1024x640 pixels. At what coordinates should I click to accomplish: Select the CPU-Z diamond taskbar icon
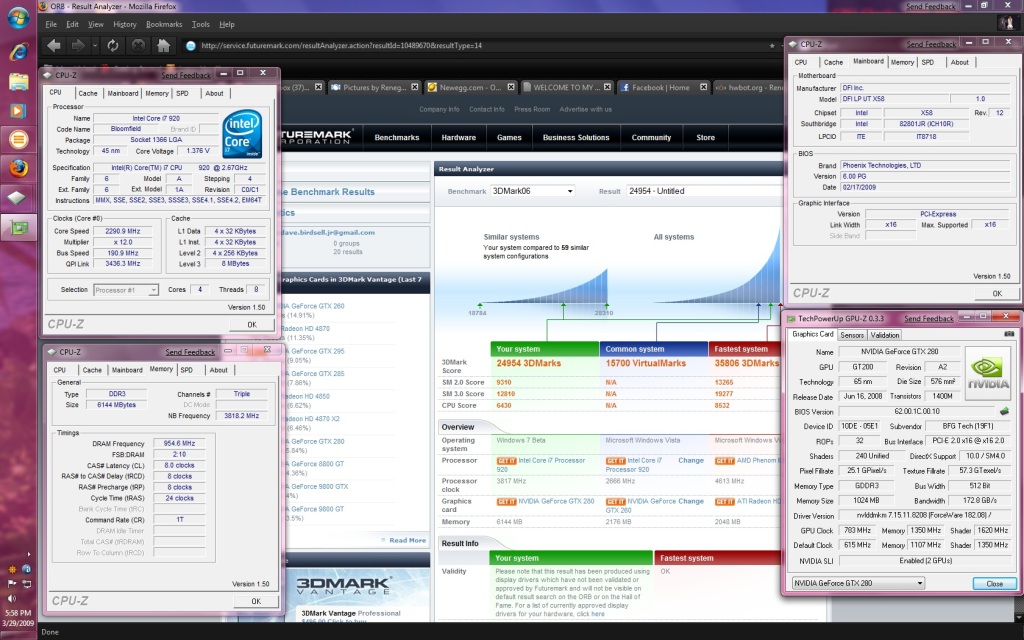[18, 197]
